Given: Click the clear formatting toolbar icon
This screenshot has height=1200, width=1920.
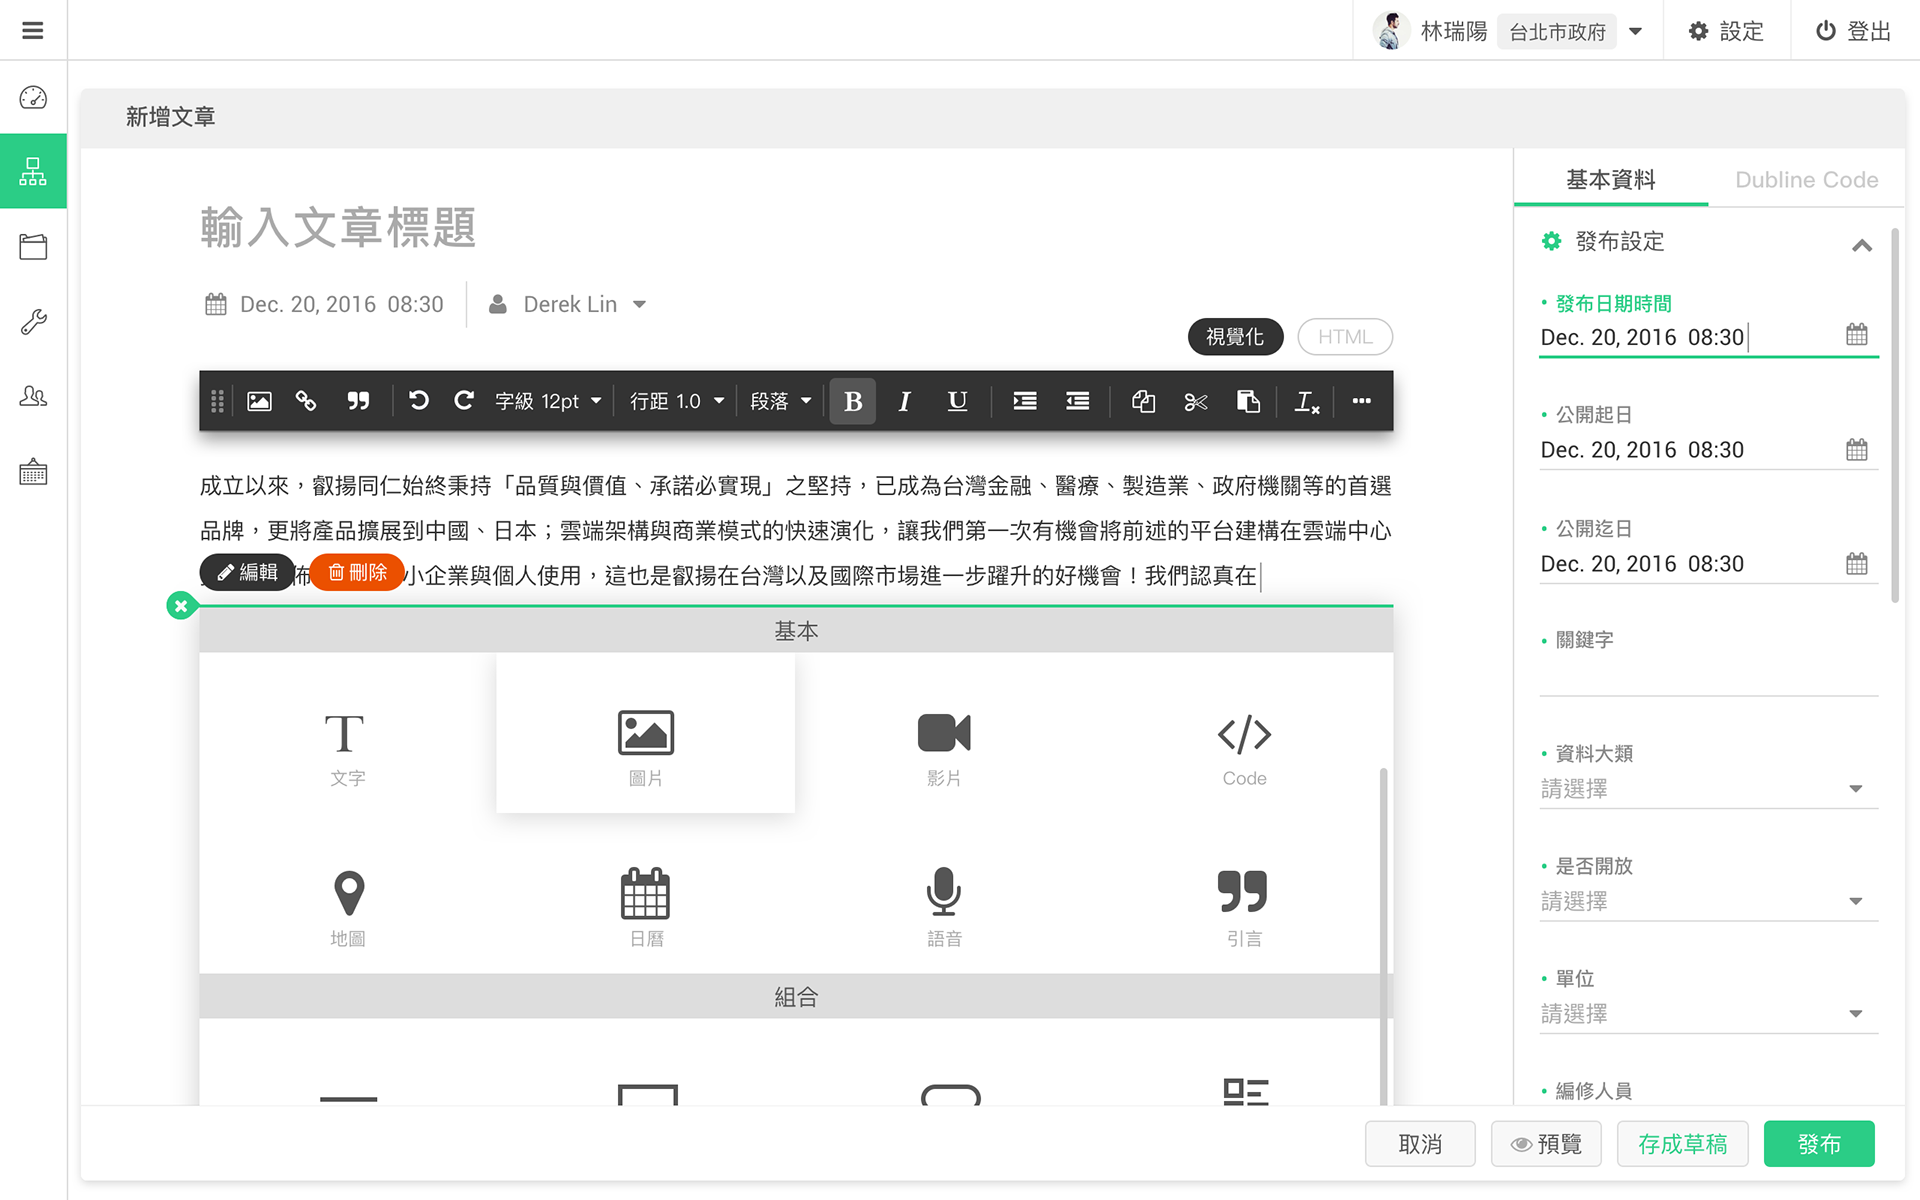Looking at the screenshot, I should [1306, 401].
